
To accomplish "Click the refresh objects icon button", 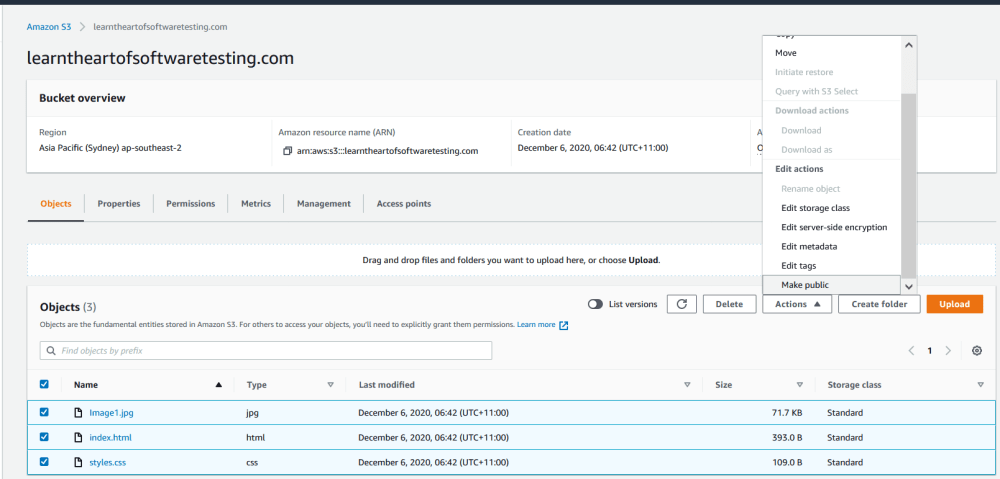I will [681, 304].
